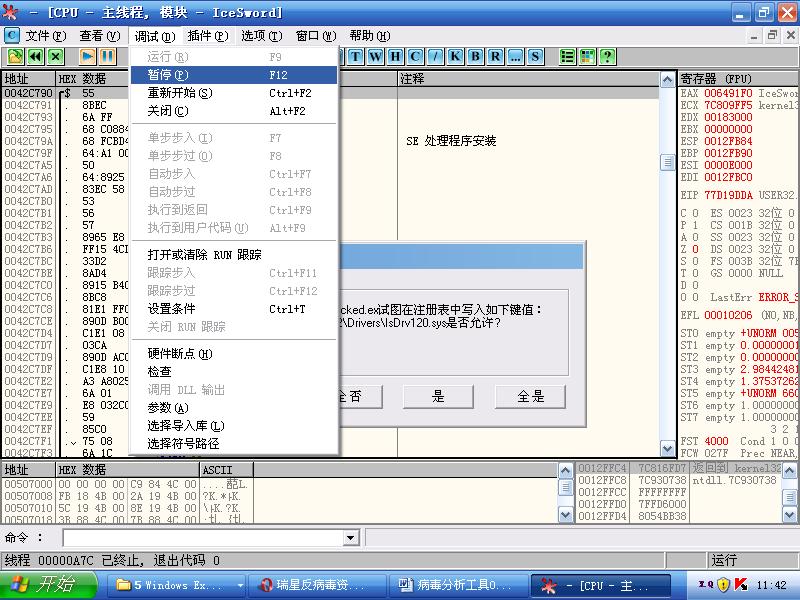The image size is (800, 600).
Task: Open the 查看(V) menu
Action: (99, 36)
